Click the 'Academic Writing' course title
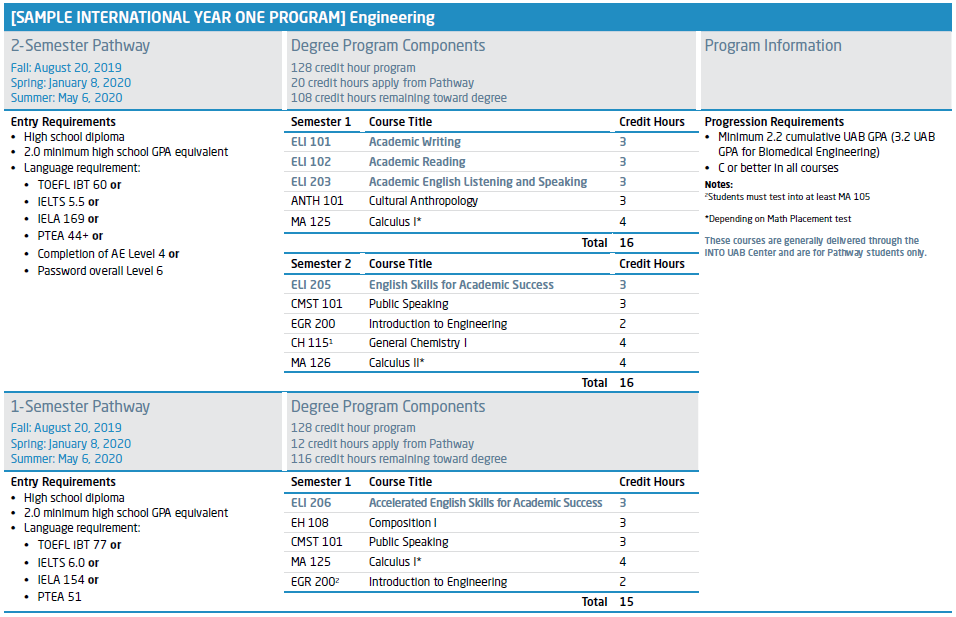 pyautogui.click(x=415, y=141)
